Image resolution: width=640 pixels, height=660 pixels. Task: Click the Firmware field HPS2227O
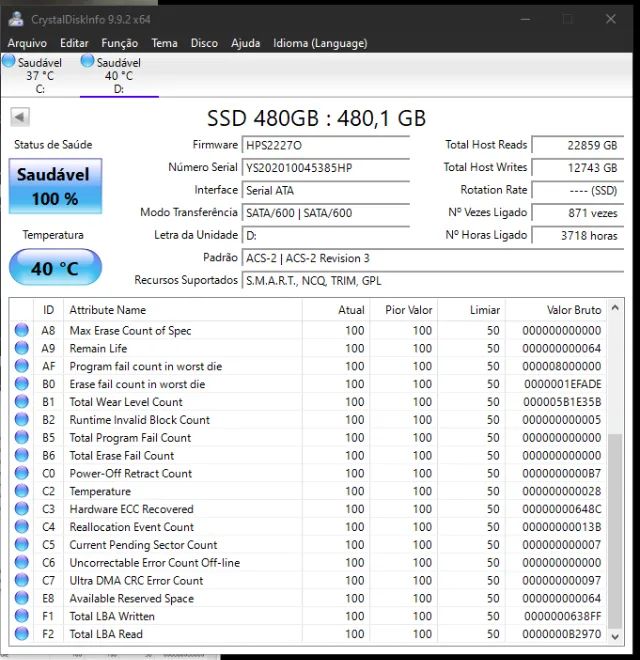(x=326, y=145)
